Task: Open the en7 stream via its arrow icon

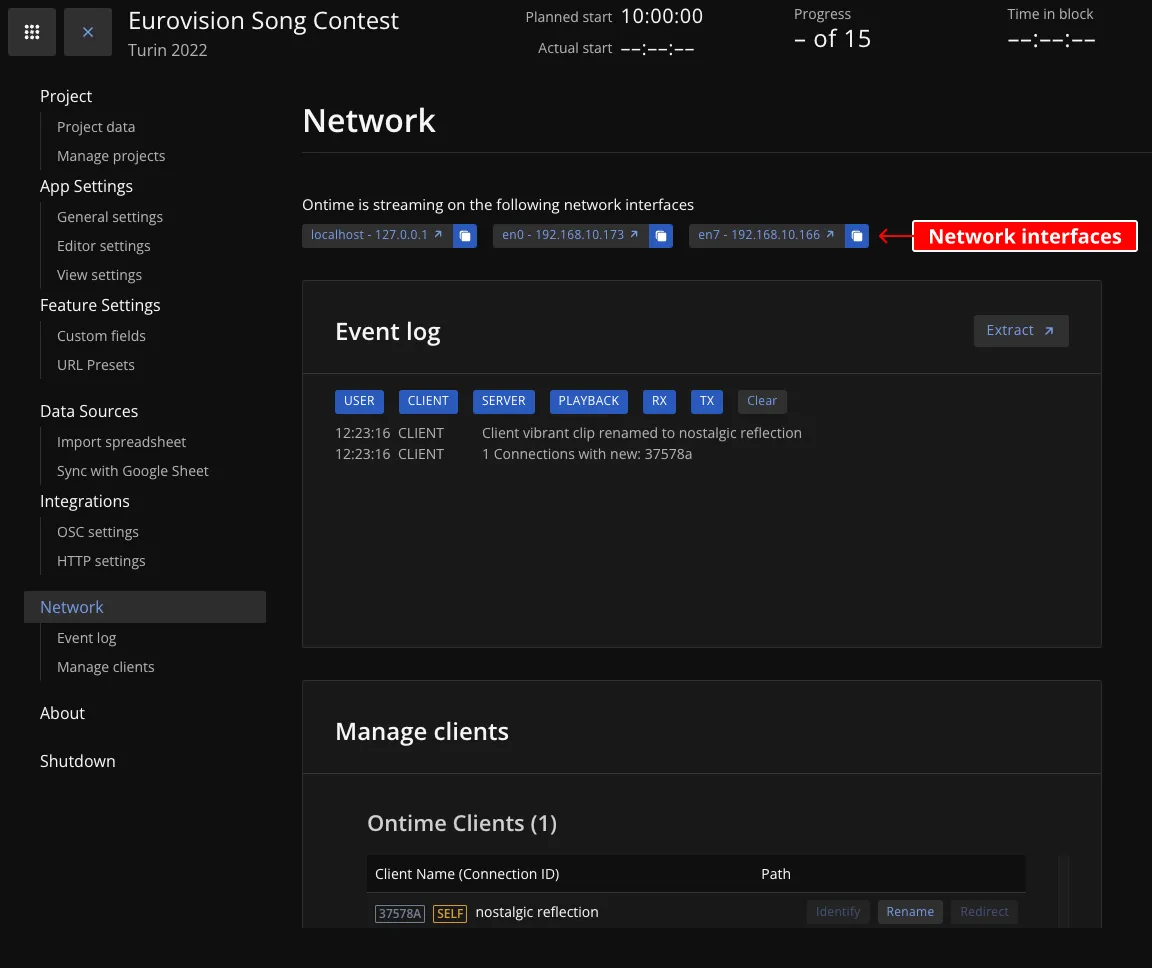Action: click(x=828, y=235)
